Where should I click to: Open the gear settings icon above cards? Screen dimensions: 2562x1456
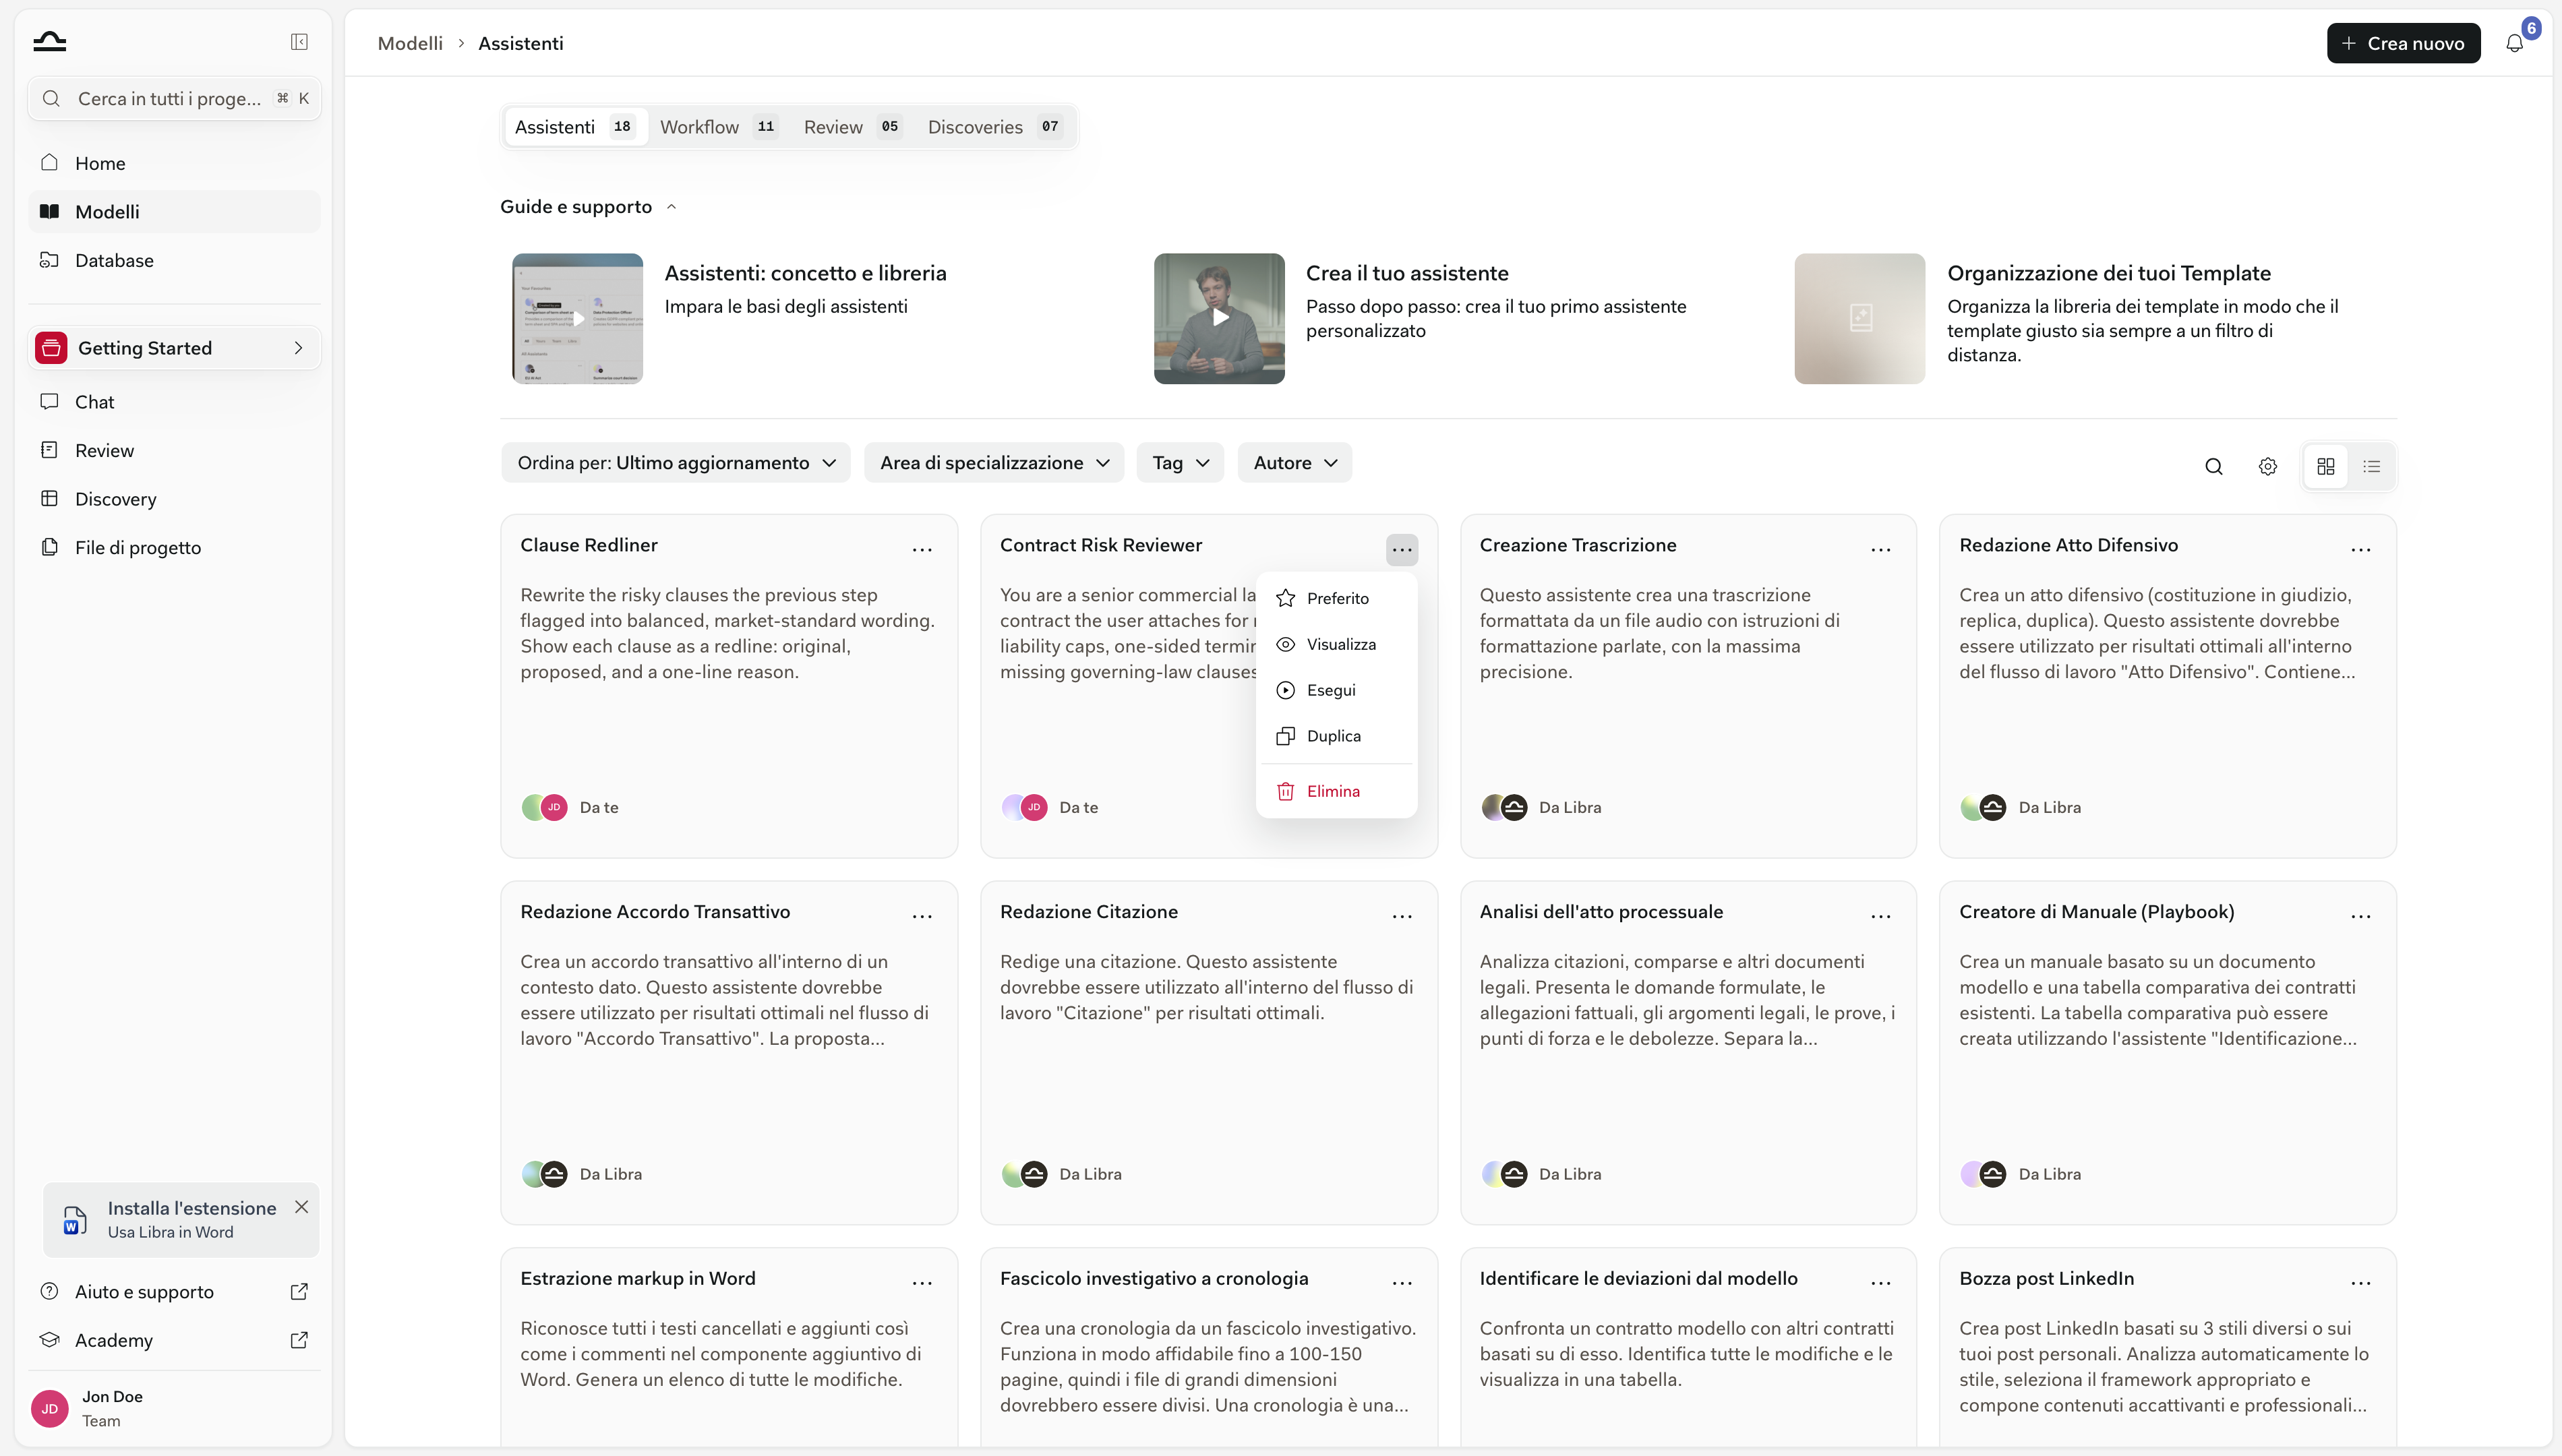(2267, 466)
